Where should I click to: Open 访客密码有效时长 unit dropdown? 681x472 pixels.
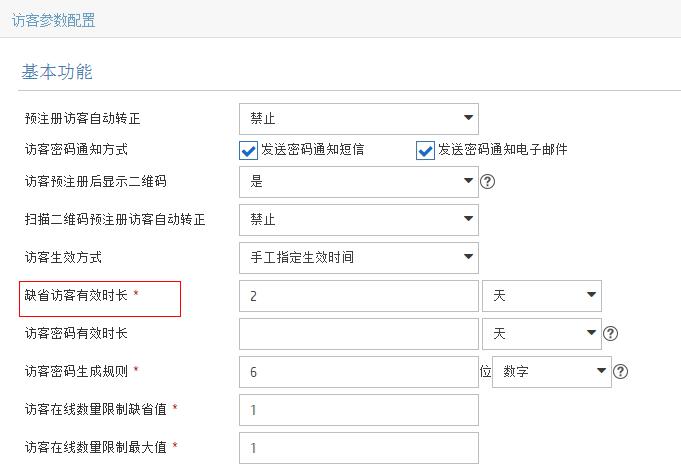tap(541, 334)
